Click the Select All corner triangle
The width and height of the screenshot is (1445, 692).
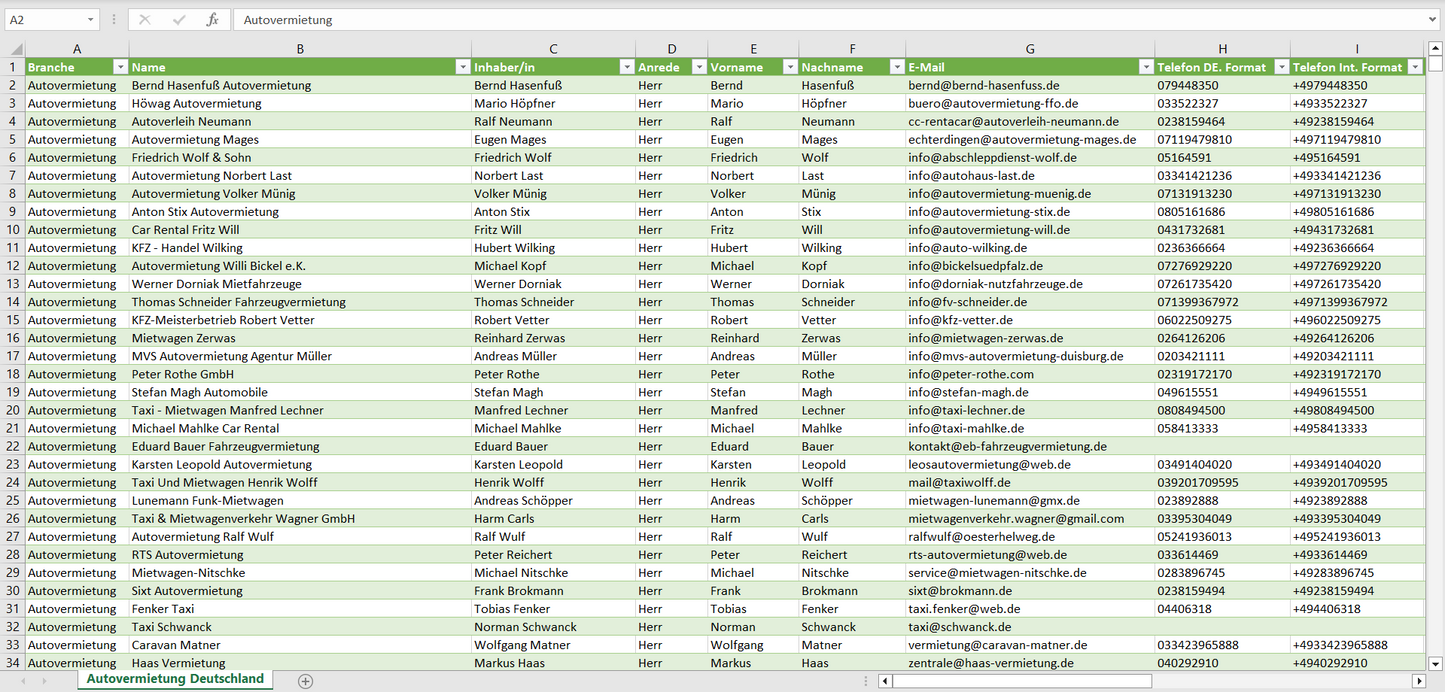tap(16, 49)
